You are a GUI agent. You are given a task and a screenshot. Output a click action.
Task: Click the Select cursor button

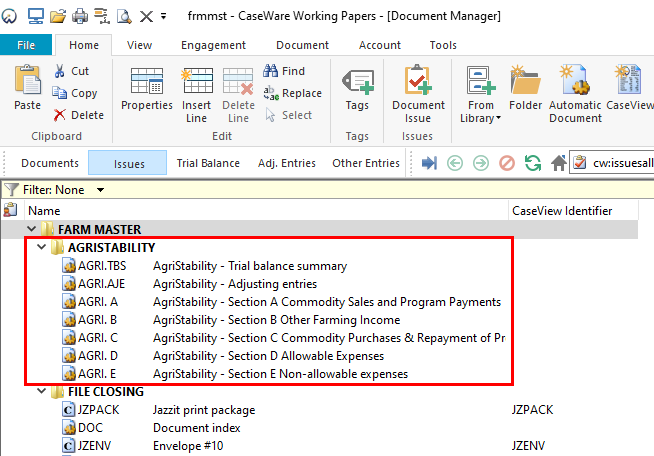tap(289, 115)
